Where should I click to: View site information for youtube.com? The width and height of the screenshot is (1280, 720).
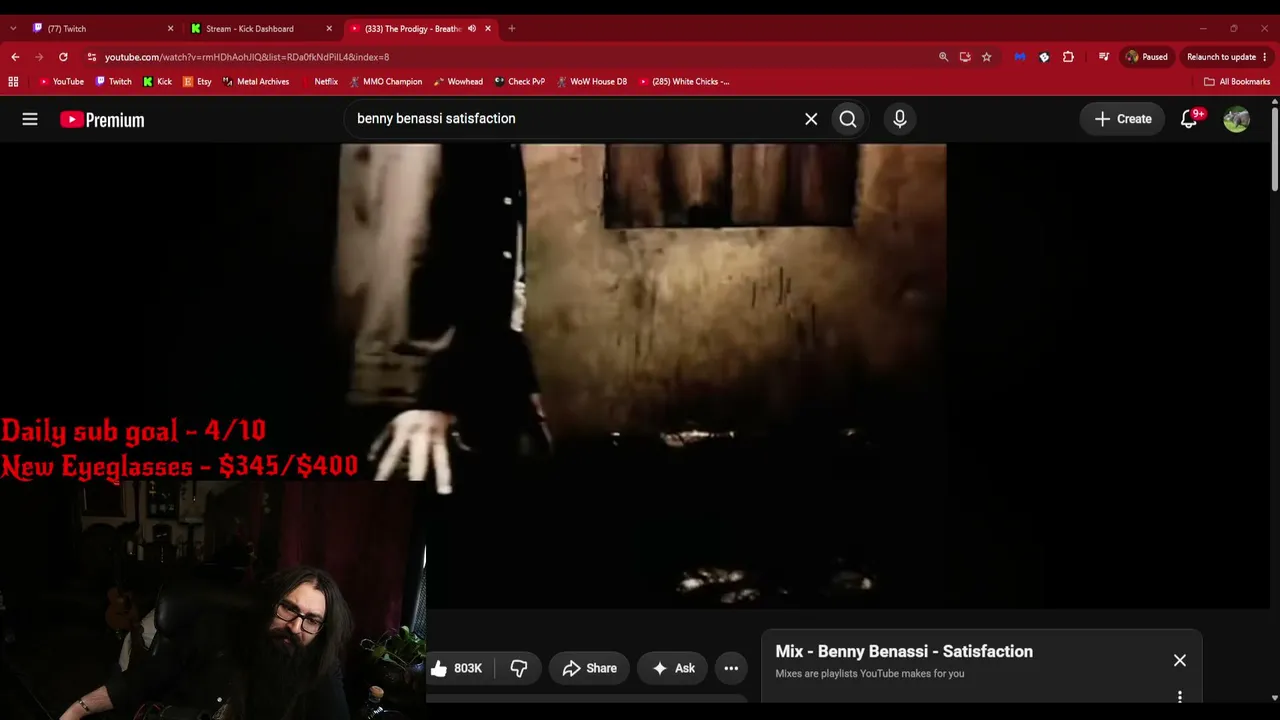92,57
